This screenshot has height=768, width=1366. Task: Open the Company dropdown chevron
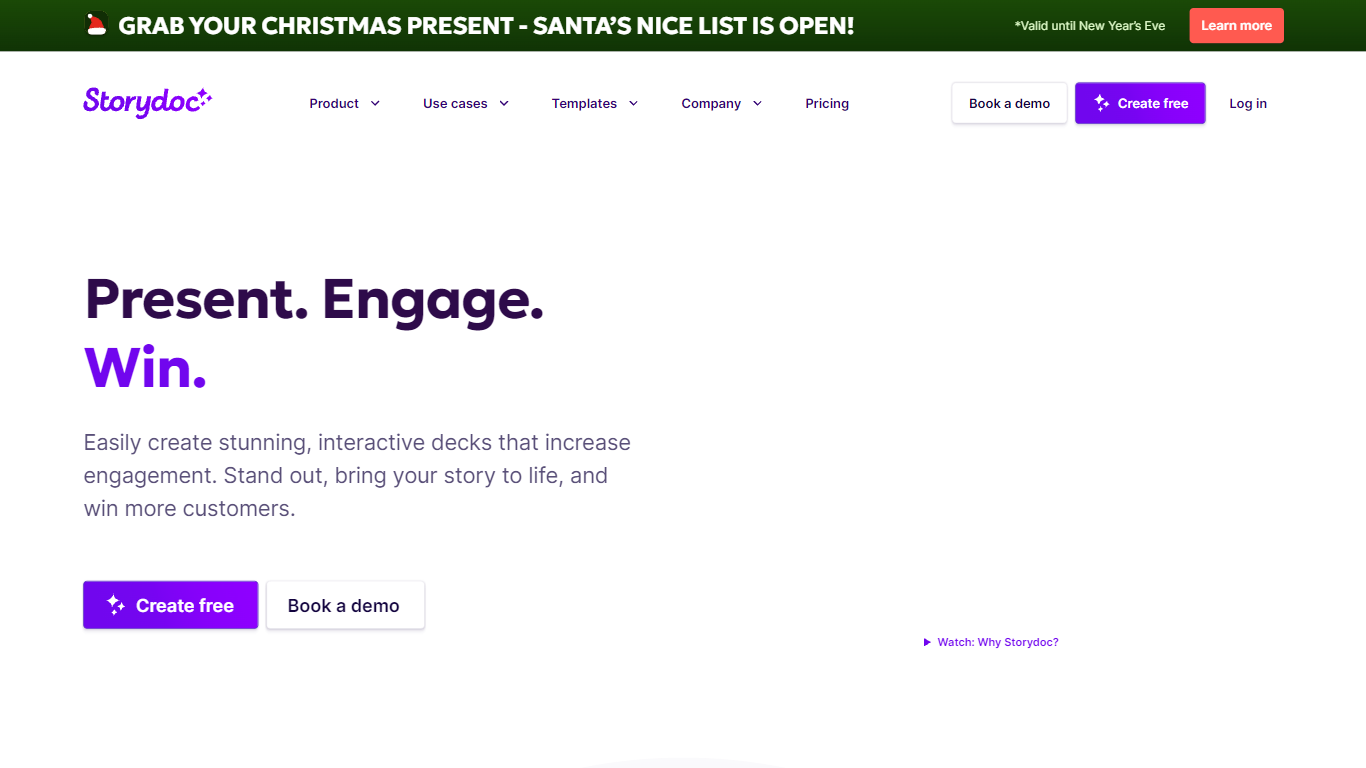[757, 103]
